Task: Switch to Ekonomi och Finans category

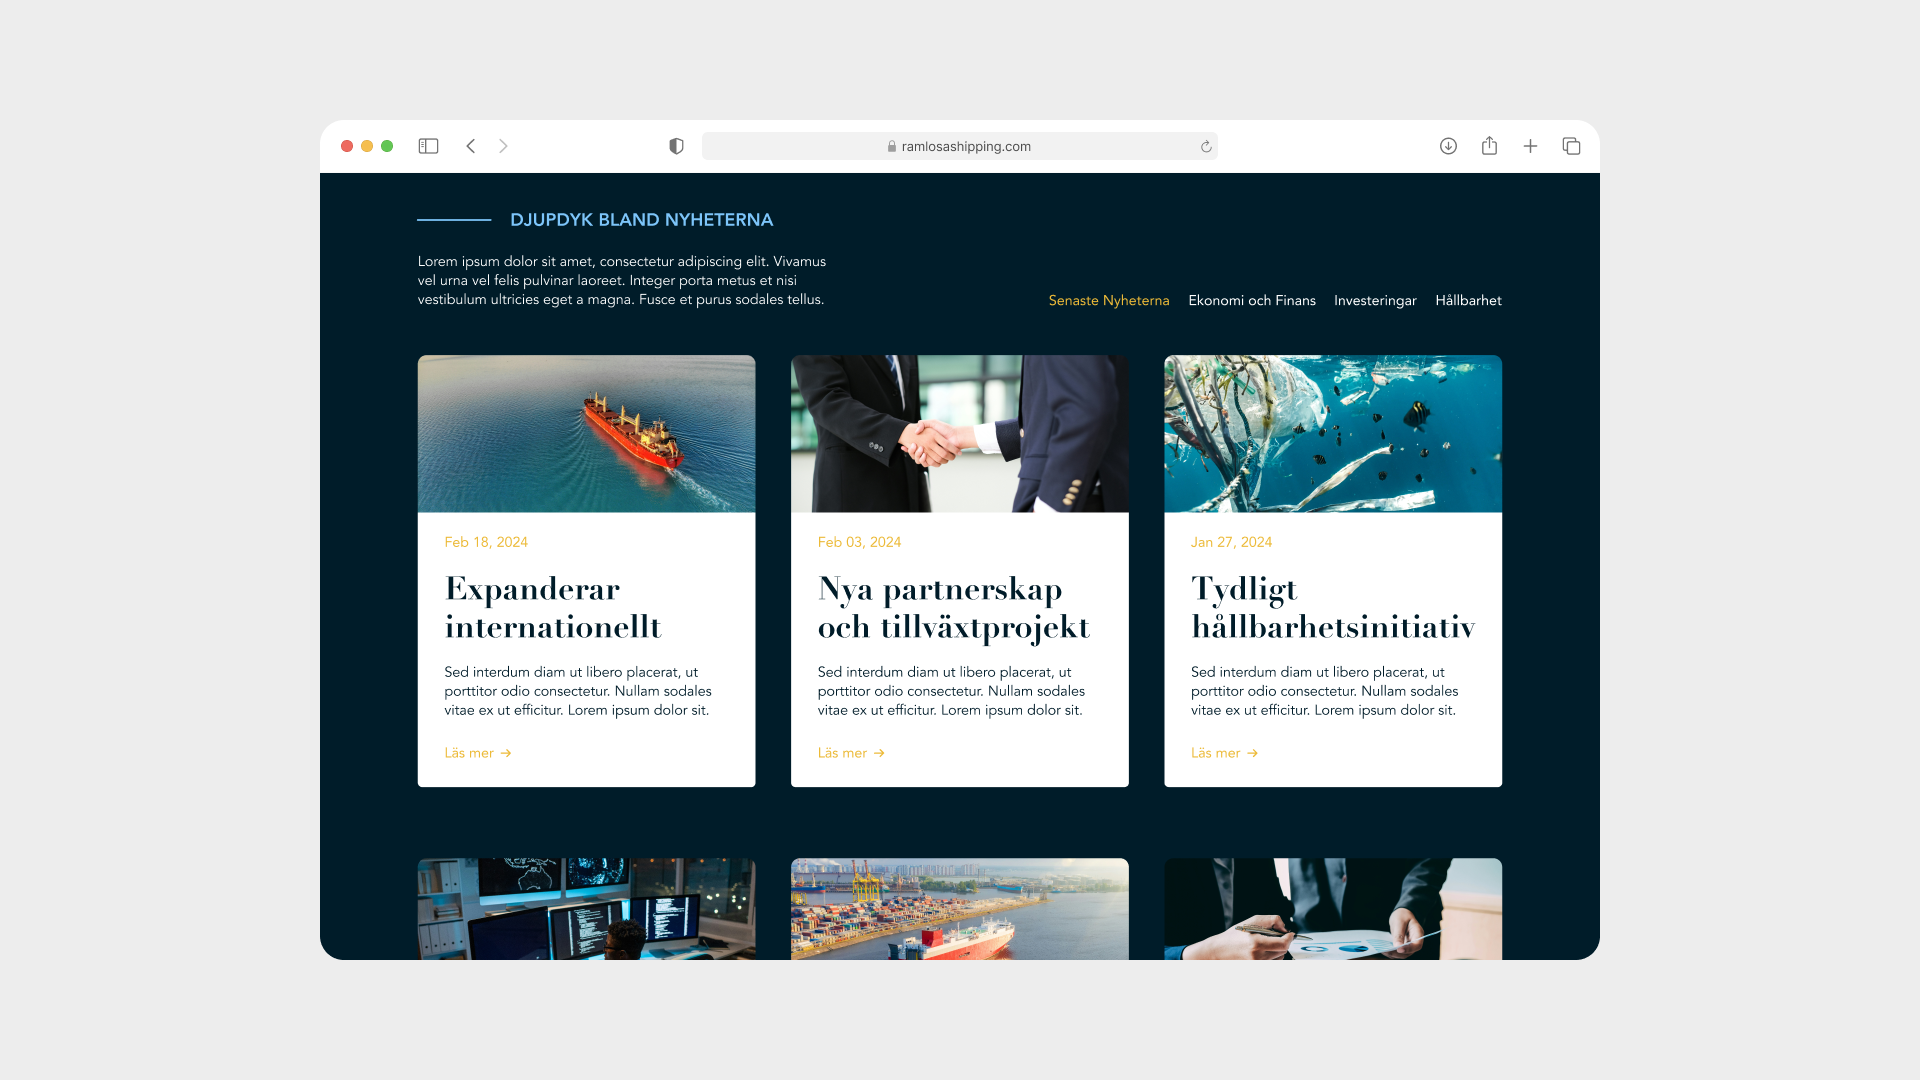Action: click(x=1251, y=300)
